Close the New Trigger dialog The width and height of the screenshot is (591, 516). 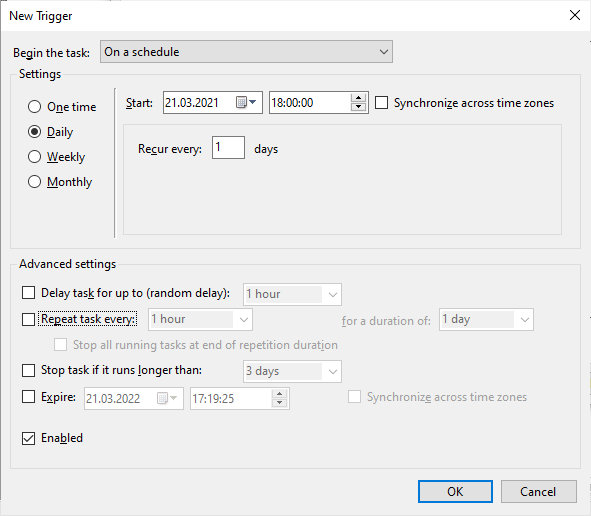coord(575,15)
